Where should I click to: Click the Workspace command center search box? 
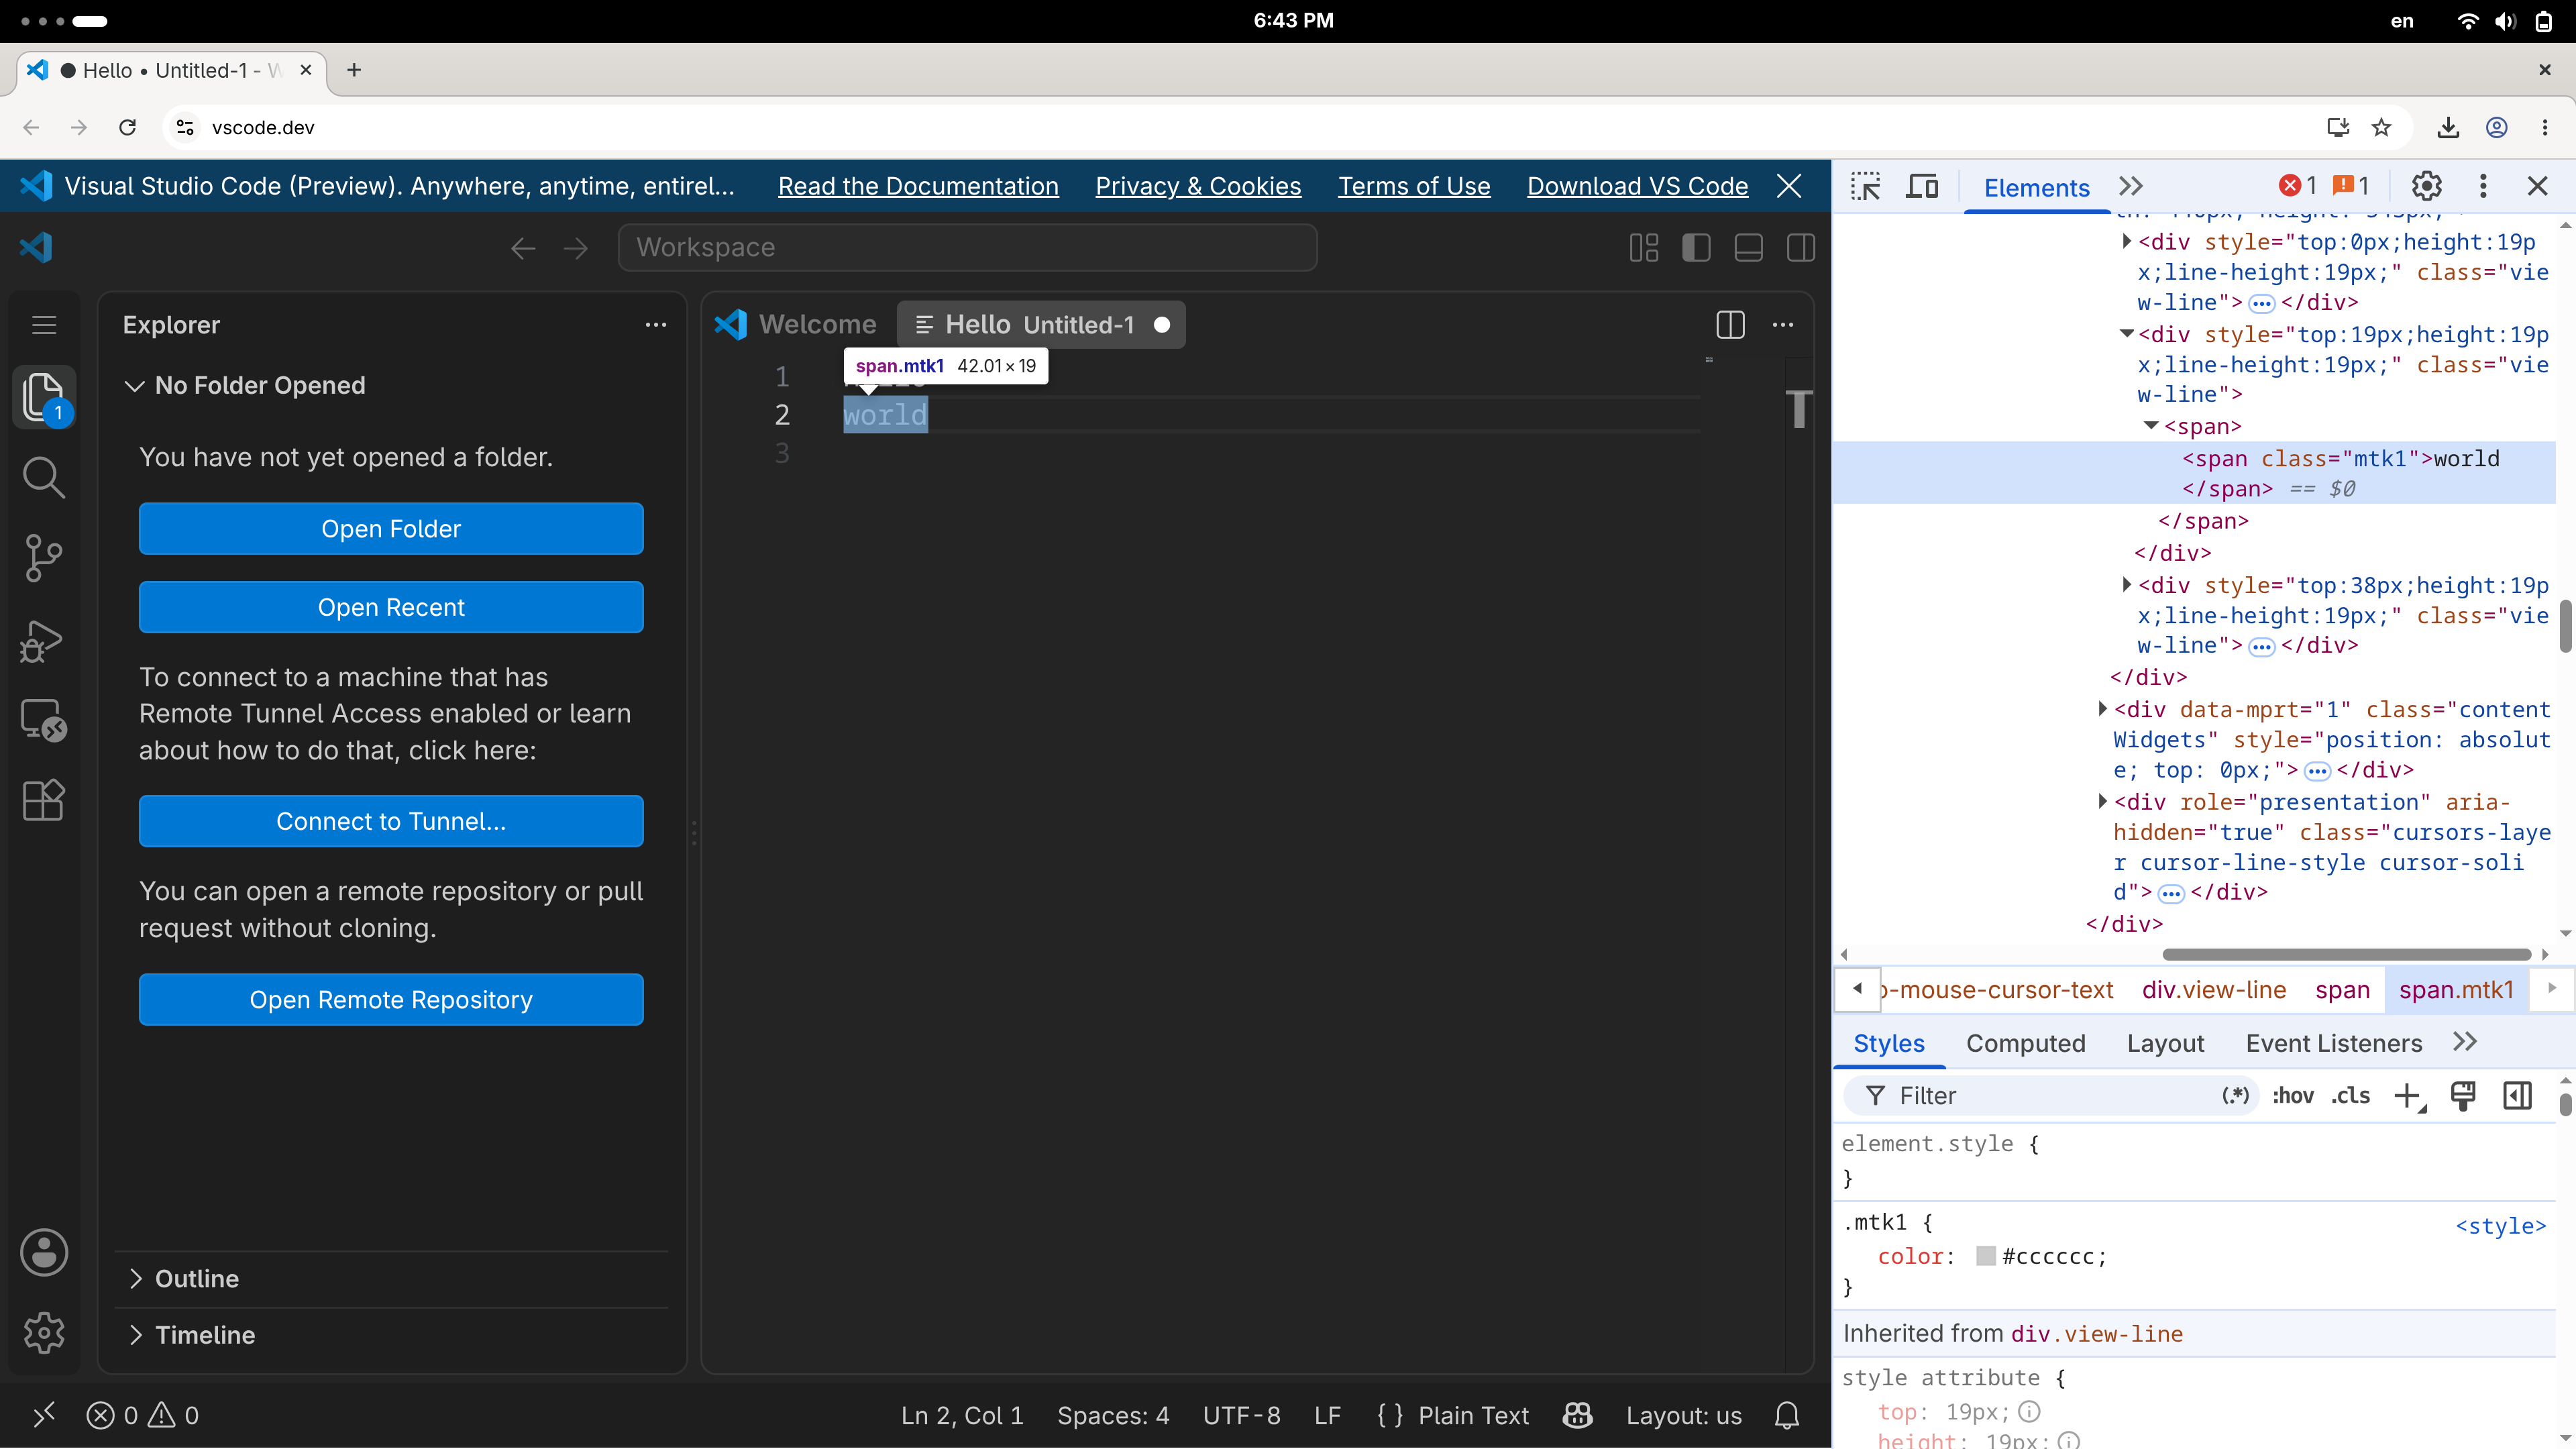(968, 248)
